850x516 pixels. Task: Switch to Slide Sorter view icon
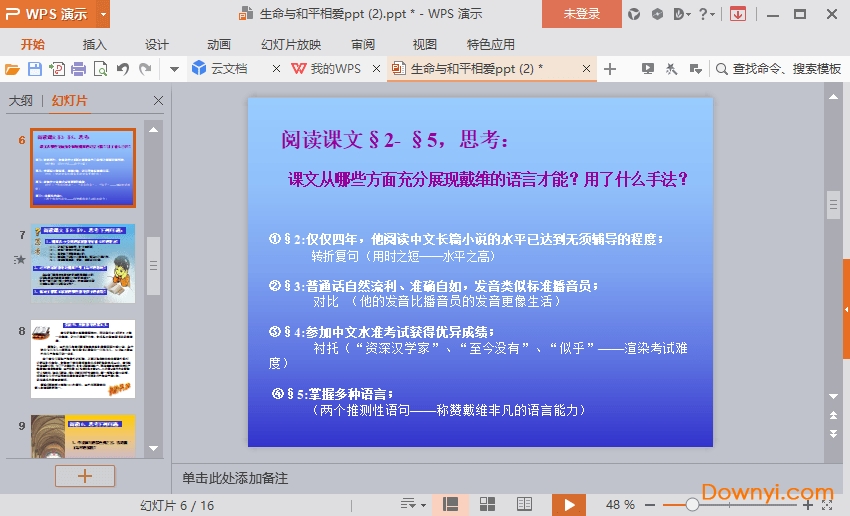click(x=487, y=505)
